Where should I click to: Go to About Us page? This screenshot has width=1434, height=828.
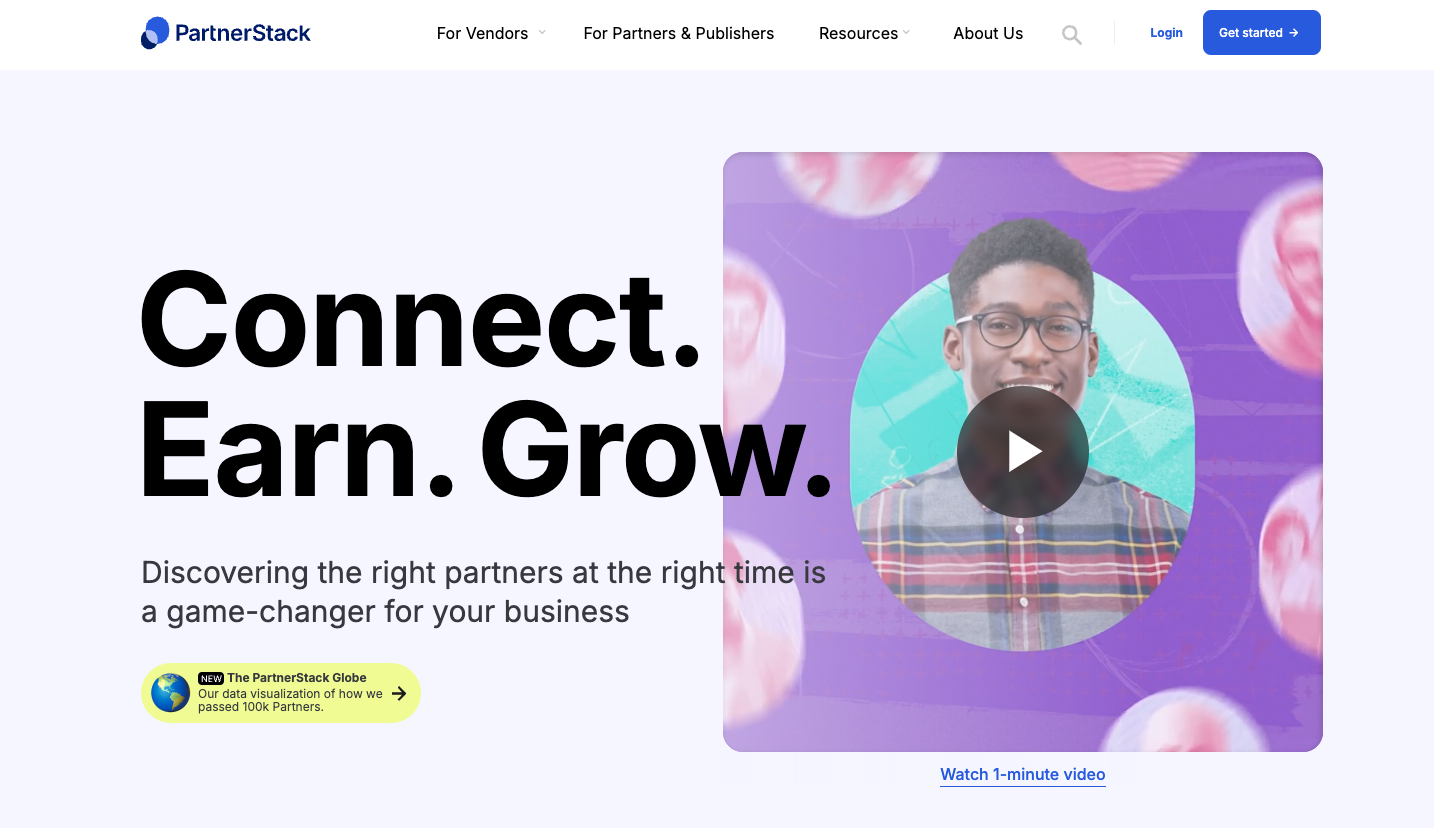988,33
